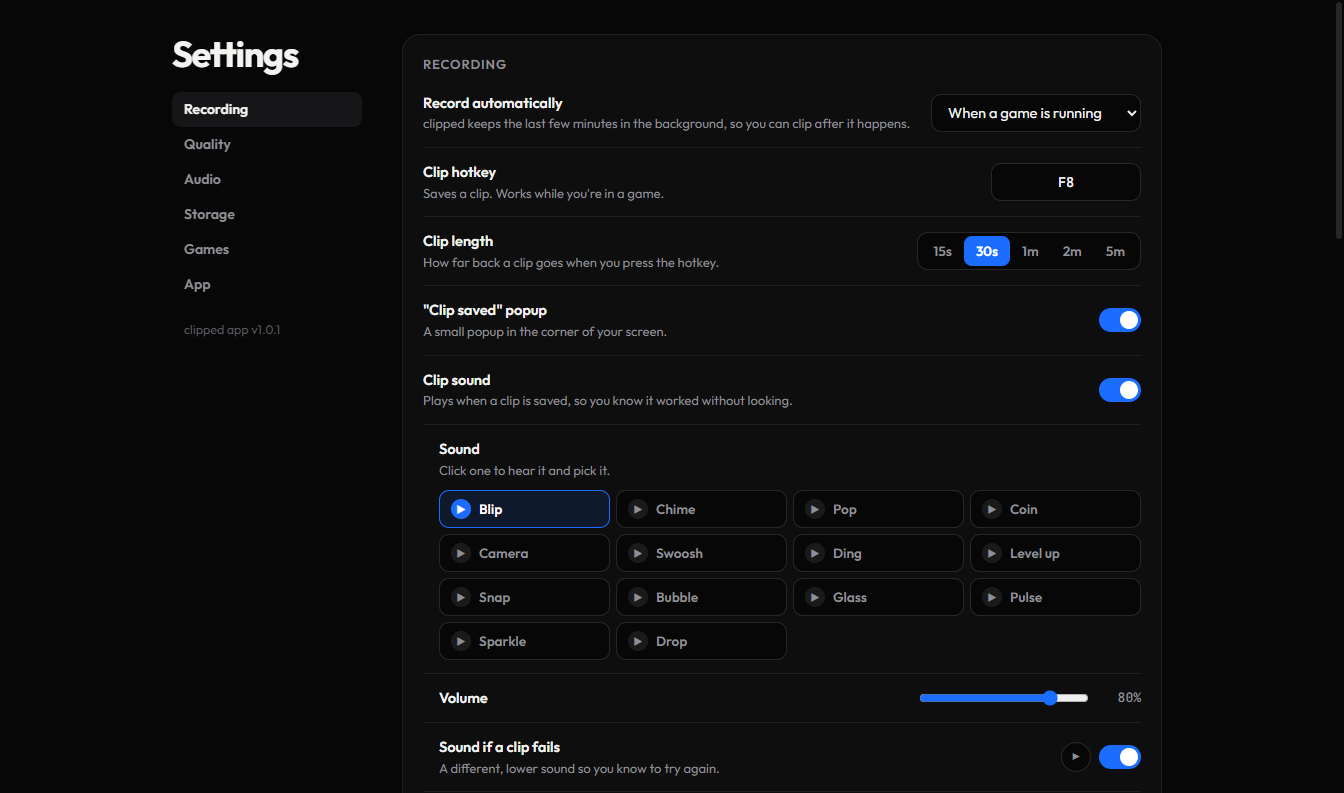Screen dimensions: 1344x793
Task: Play the Blip sound preview icon
Action: [x=461, y=509]
